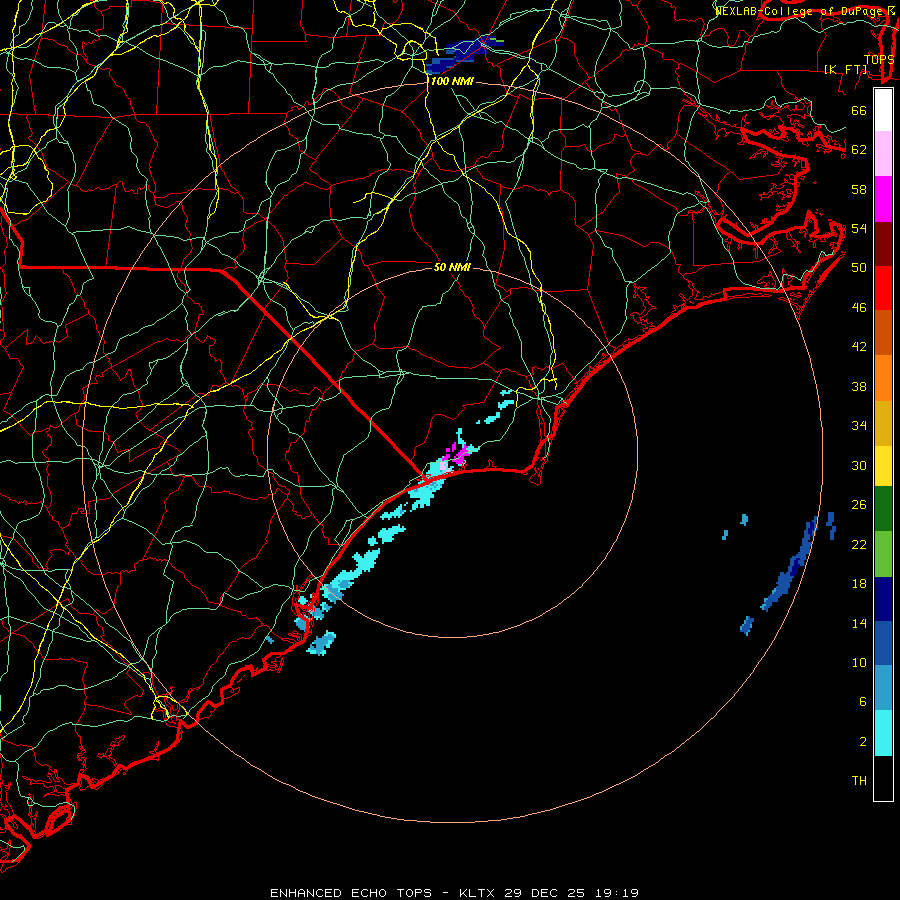Click the '42' legend value
The width and height of the screenshot is (900, 900).
tap(859, 347)
